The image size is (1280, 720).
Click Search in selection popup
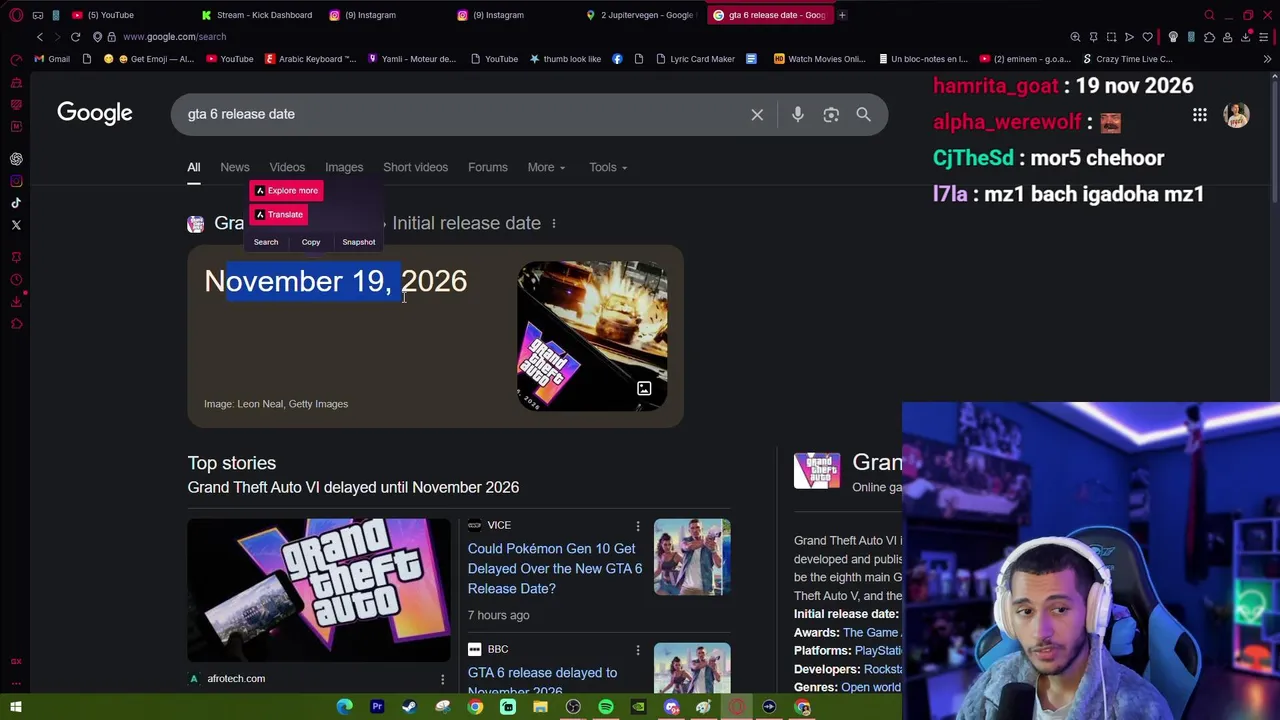[266, 242]
